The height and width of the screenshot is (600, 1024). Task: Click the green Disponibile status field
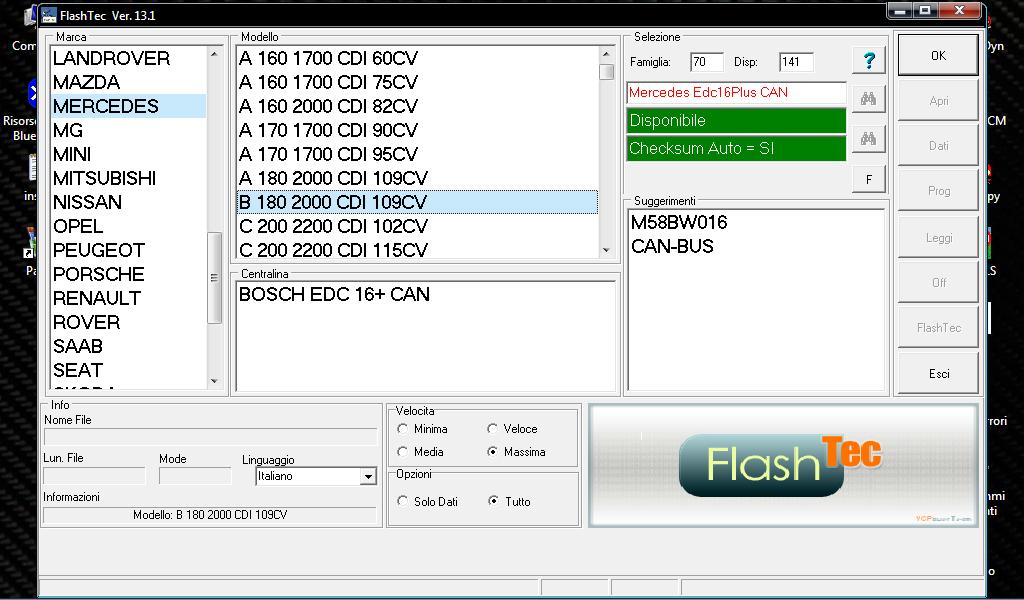click(x=736, y=121)
